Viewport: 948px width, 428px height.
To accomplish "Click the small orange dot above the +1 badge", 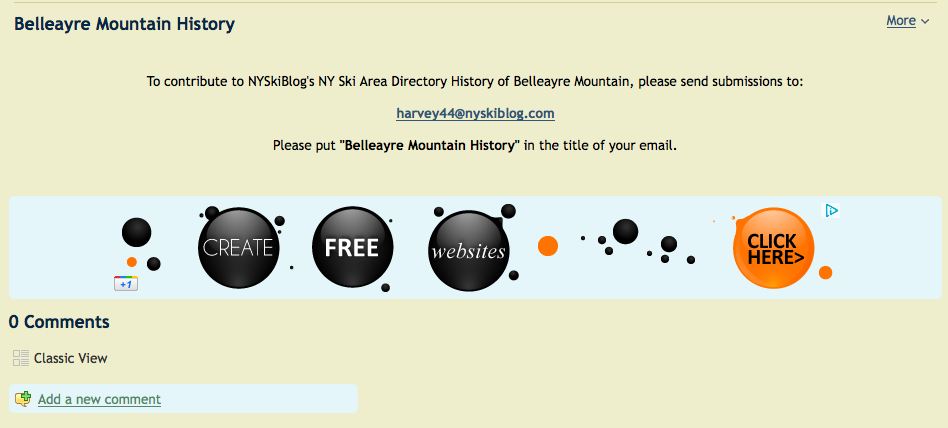I will 131,262.
